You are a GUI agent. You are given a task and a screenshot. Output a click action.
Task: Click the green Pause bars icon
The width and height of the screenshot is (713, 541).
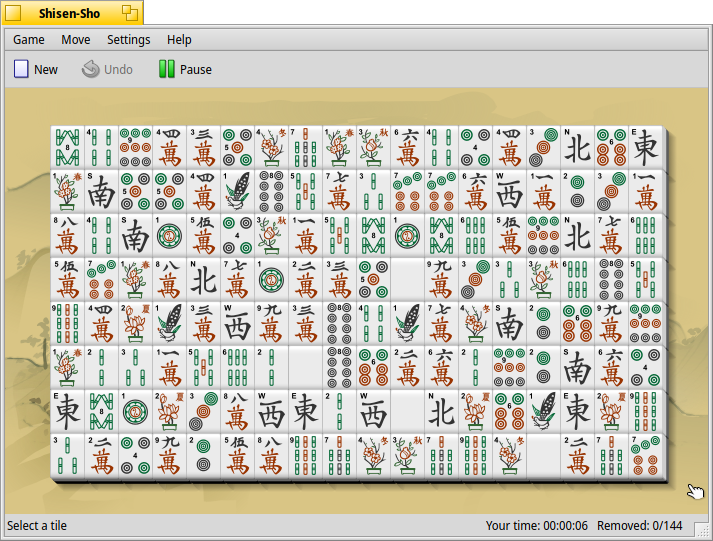(x=166, y=70)
